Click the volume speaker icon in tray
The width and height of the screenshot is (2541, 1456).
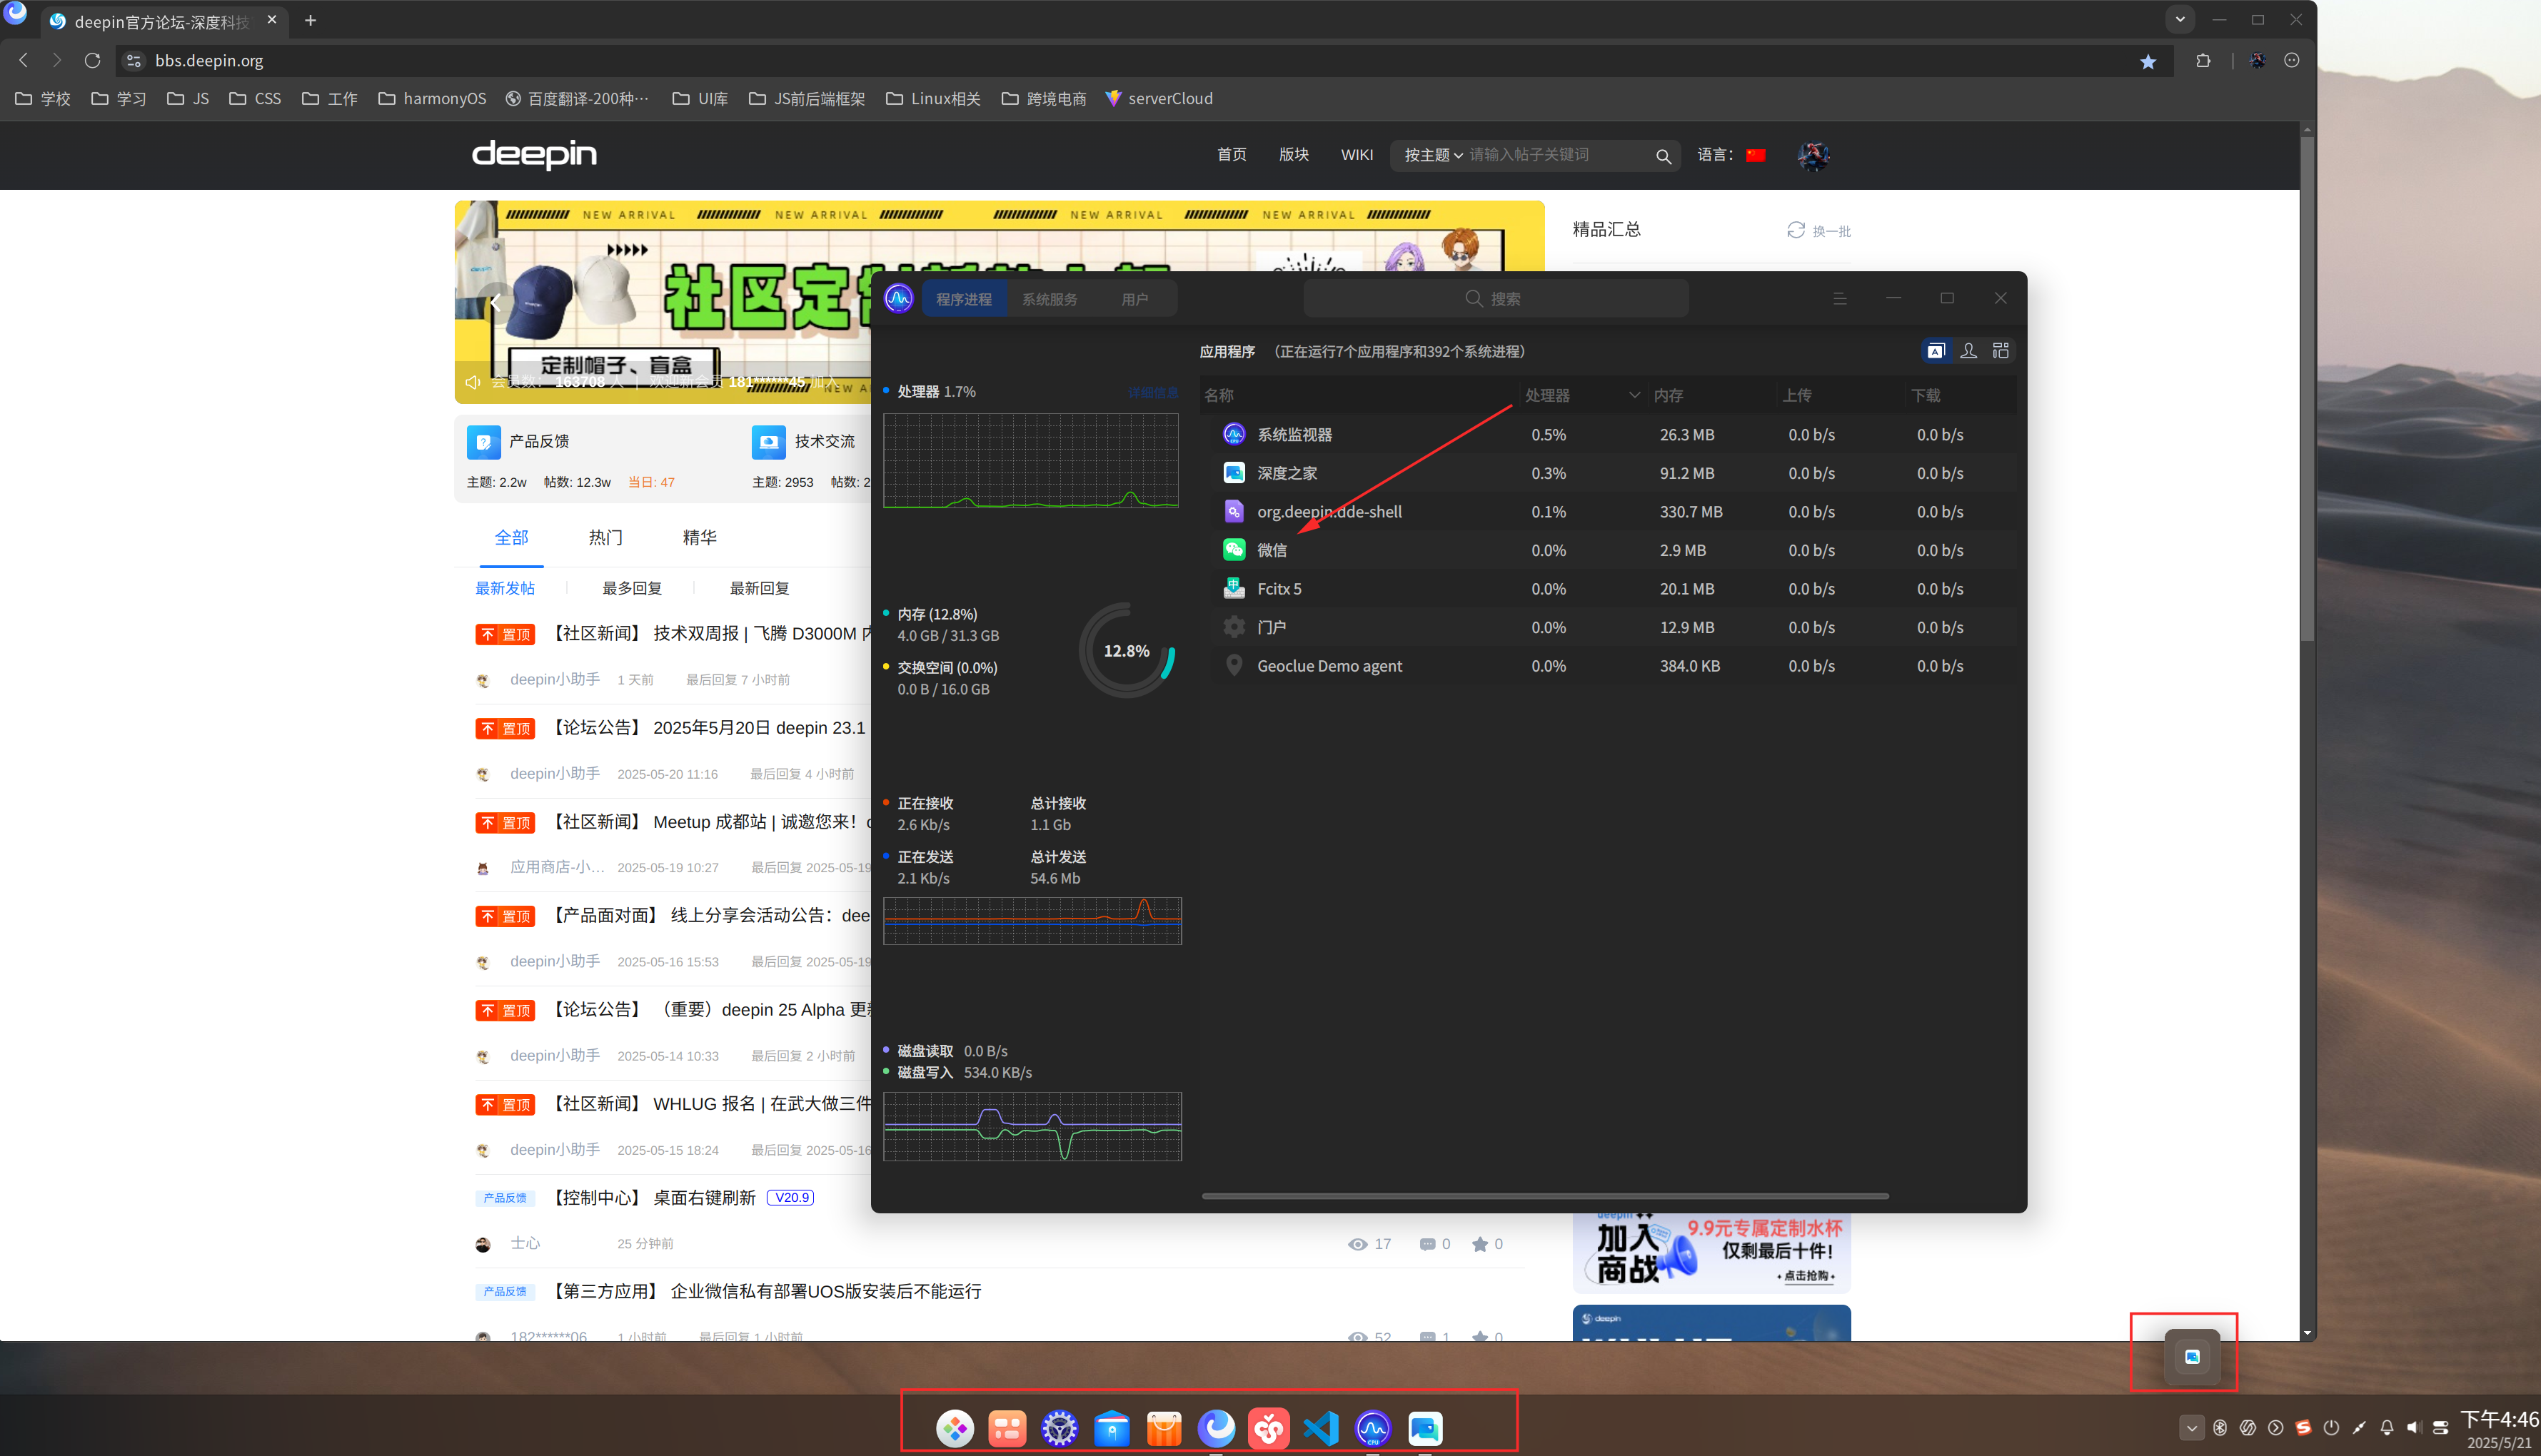[2414, 1427]
